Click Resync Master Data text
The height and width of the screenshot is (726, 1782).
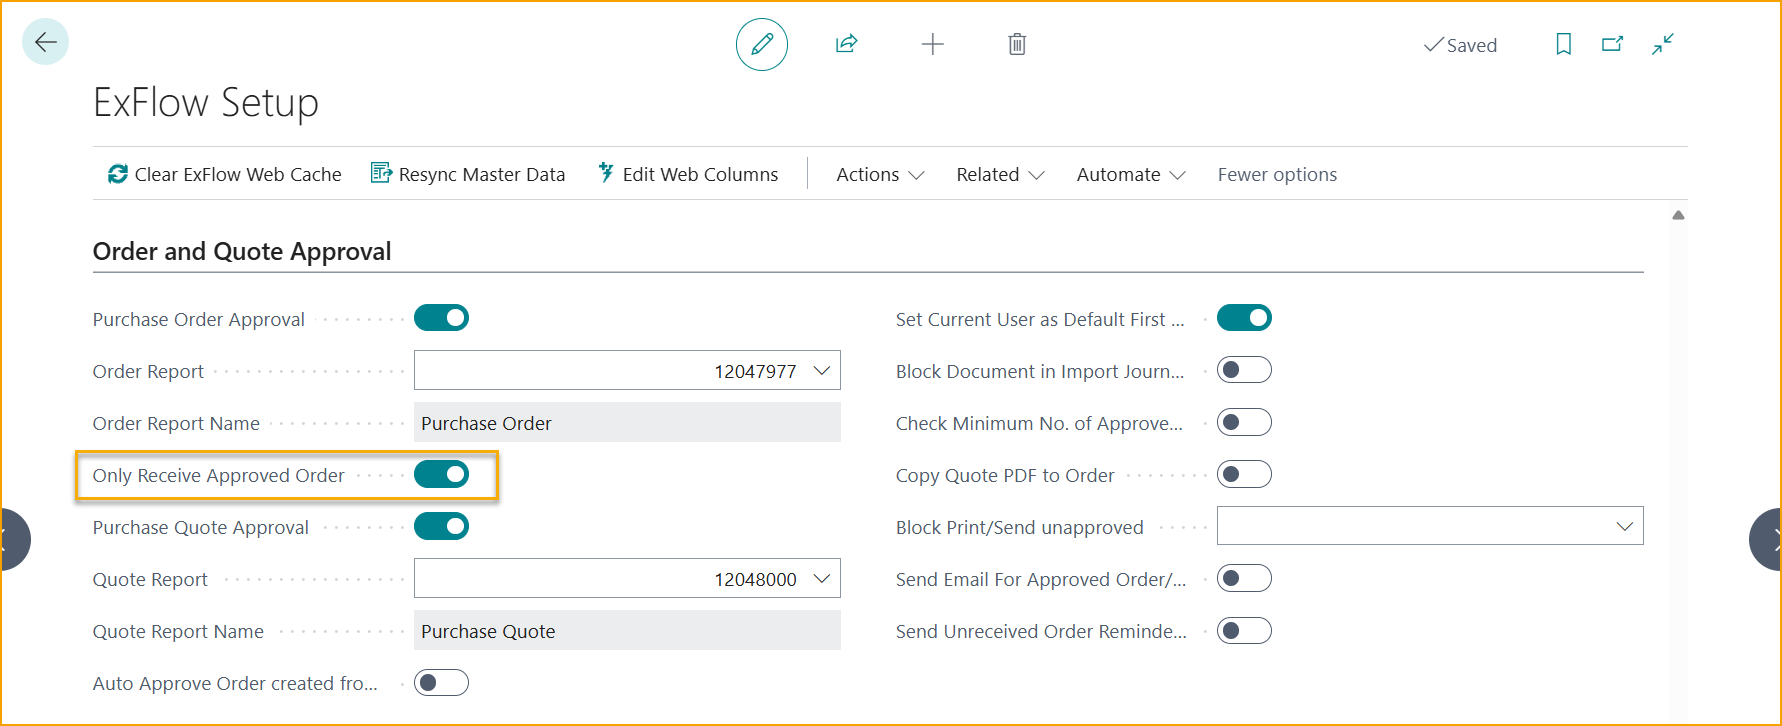(482, 174)
